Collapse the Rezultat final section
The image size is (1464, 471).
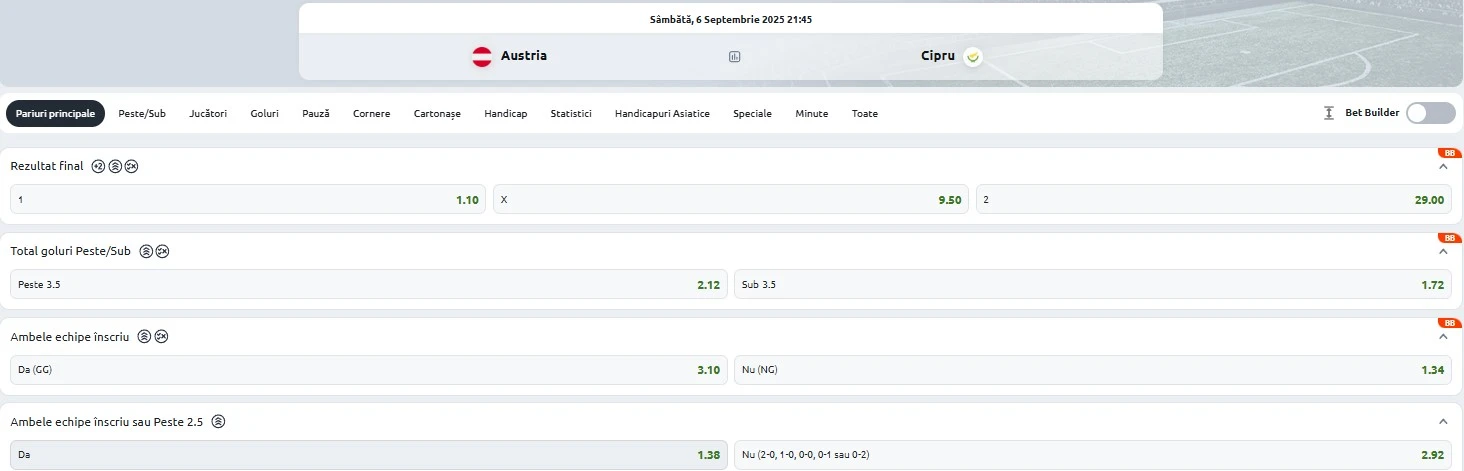[1442, 166]
